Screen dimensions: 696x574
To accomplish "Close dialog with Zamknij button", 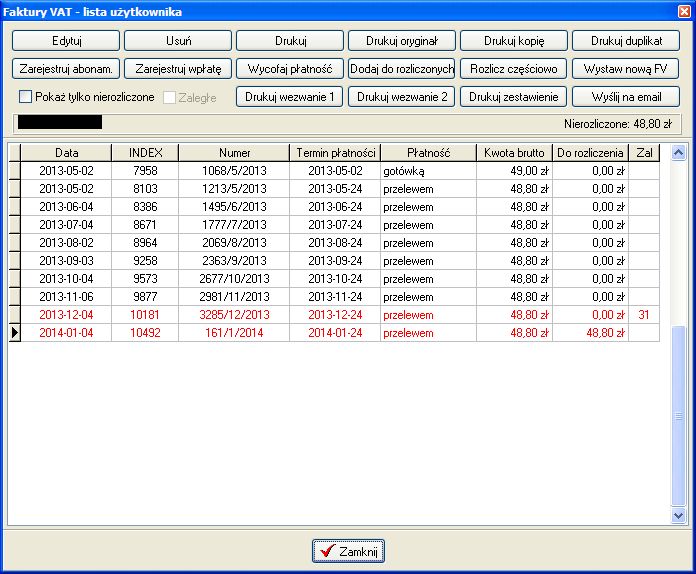I will [x=348, y=551].
